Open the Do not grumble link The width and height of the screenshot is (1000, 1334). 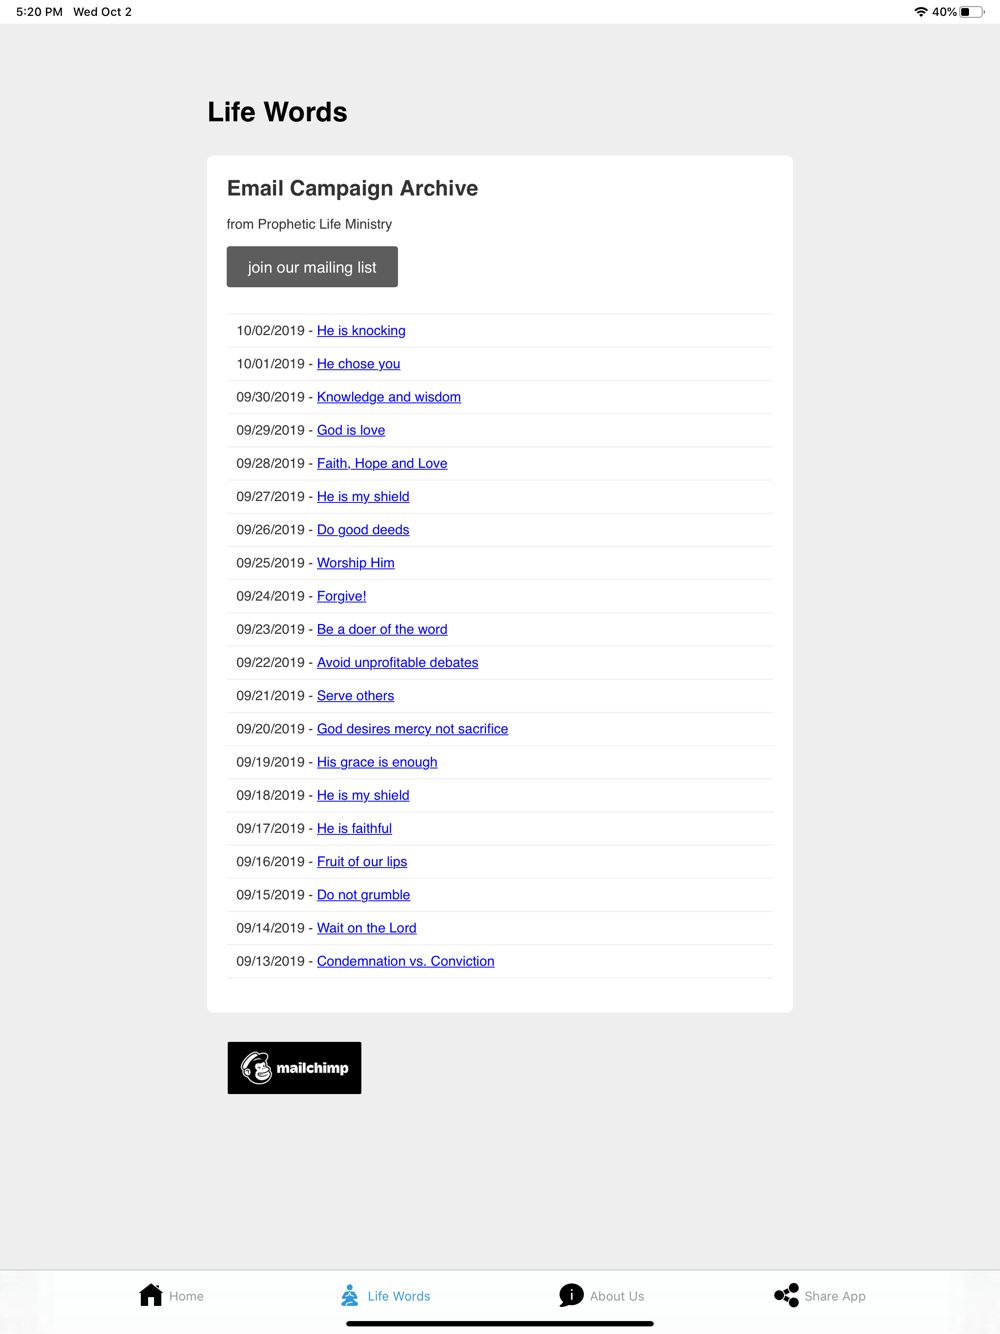pos(363,895)
